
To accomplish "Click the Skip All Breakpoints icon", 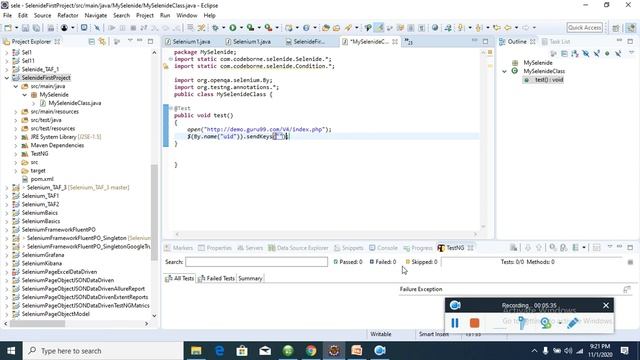I will coord(97,28).
